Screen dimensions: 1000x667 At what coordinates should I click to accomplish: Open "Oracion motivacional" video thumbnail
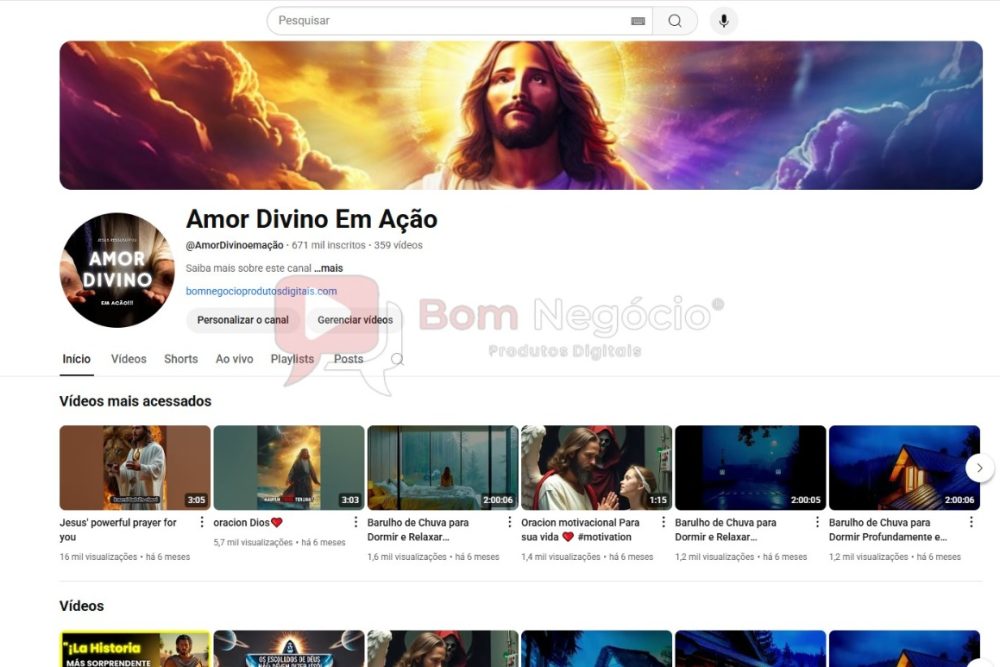click(x=596, y=467)
